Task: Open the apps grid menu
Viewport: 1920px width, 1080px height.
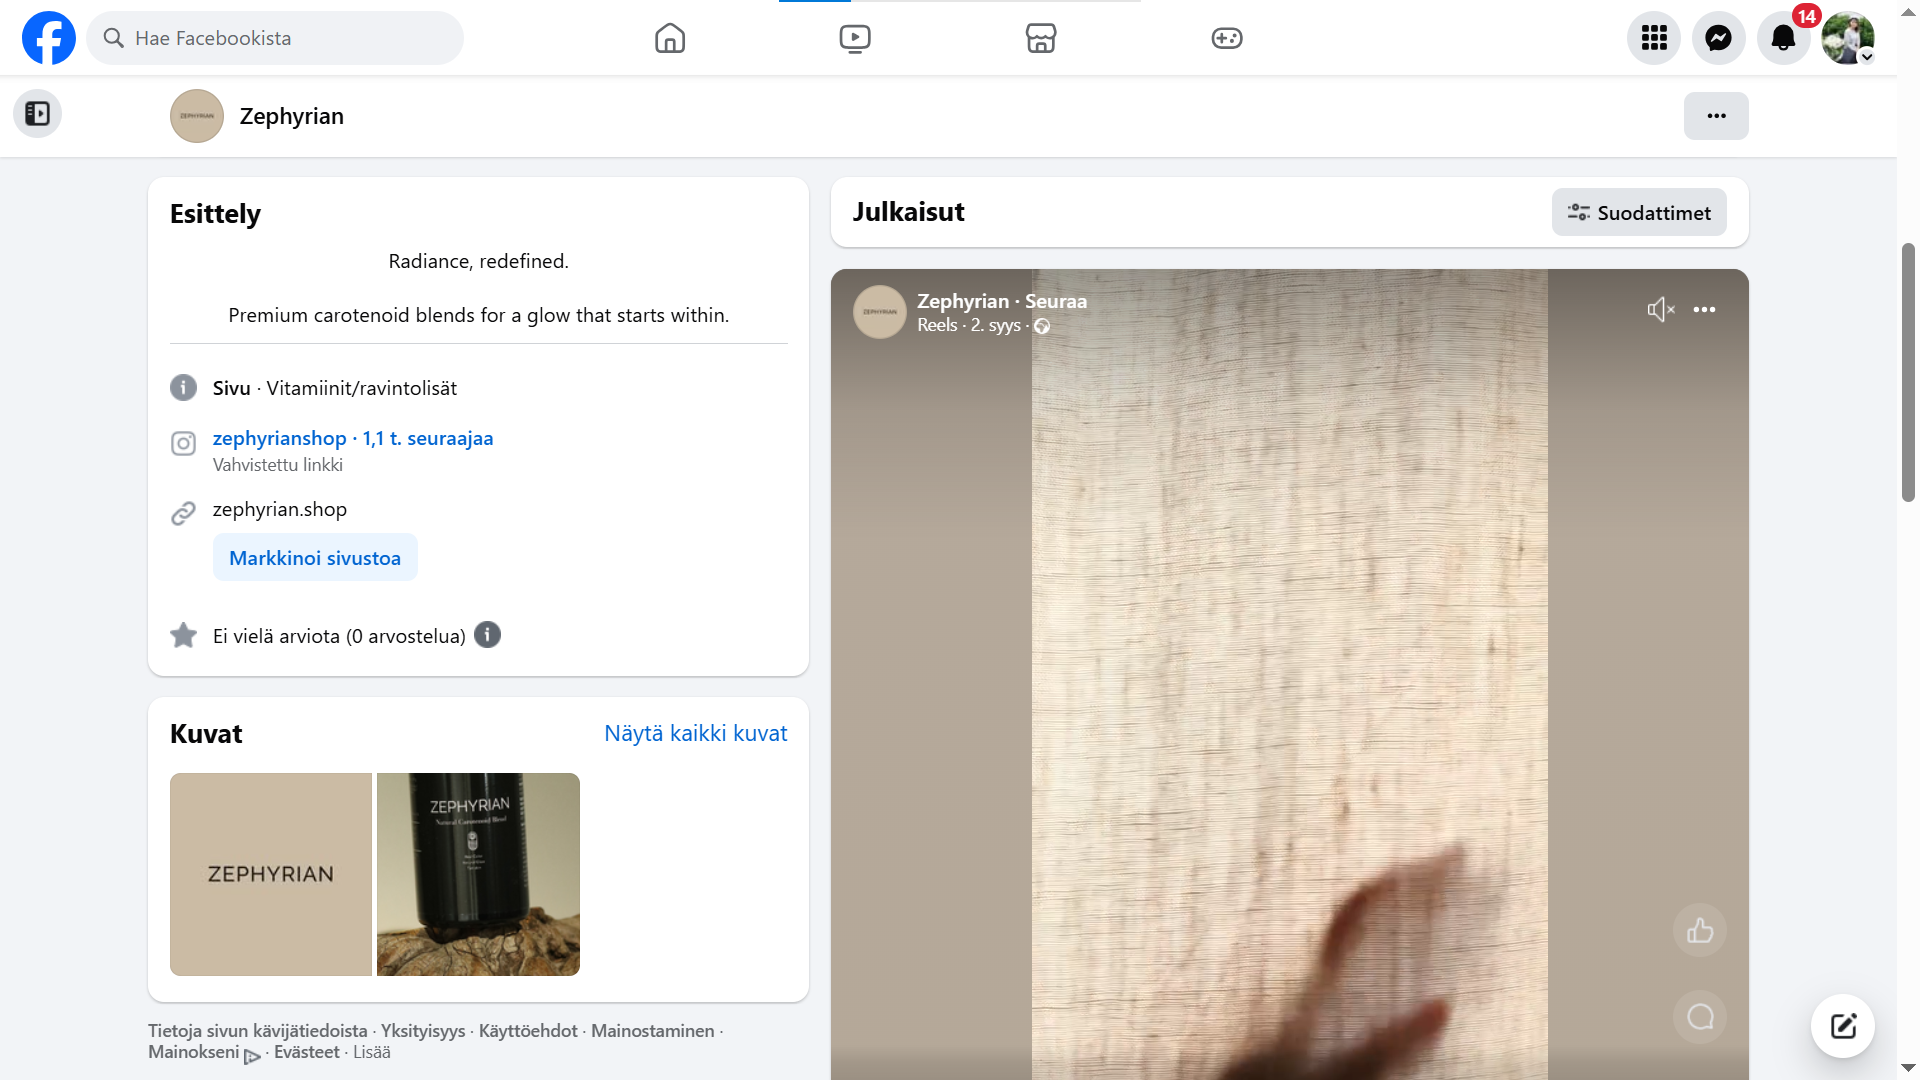Action: pos(1654,38)
